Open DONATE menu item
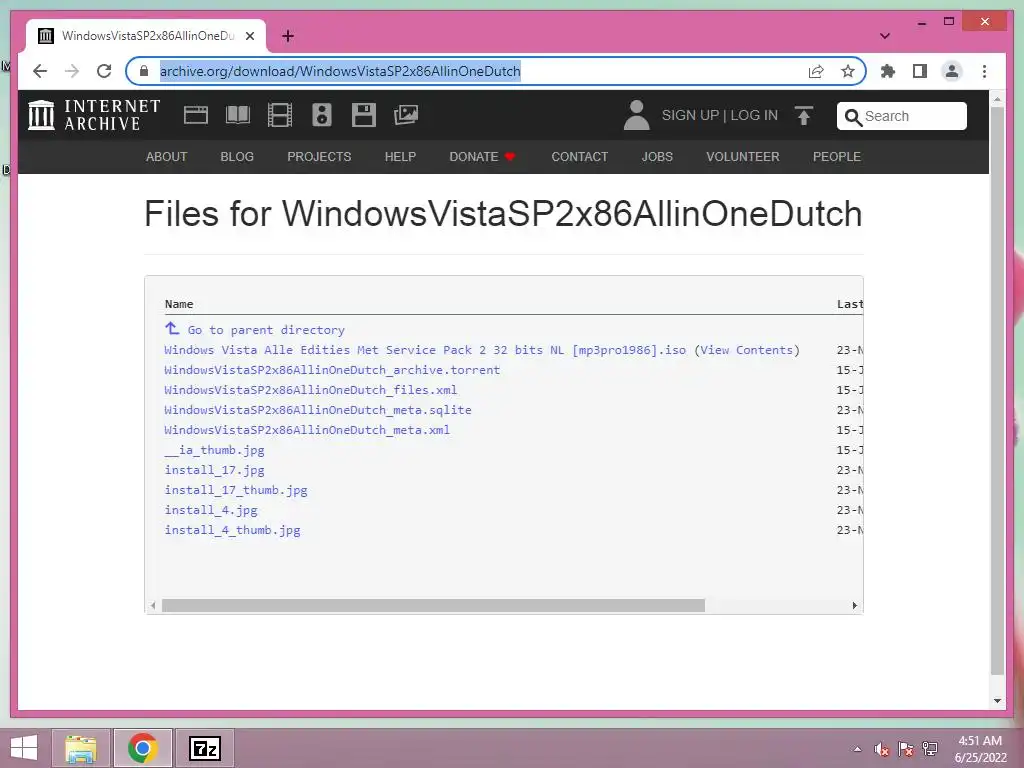 (482, 157)
